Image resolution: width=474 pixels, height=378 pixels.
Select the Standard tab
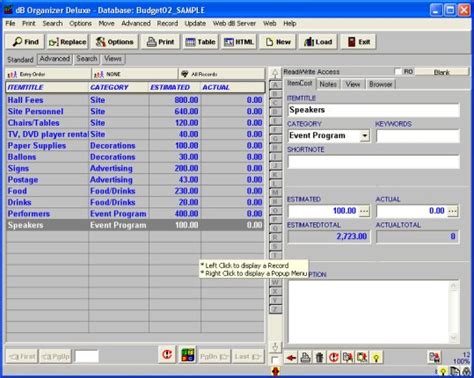(20, 60)
